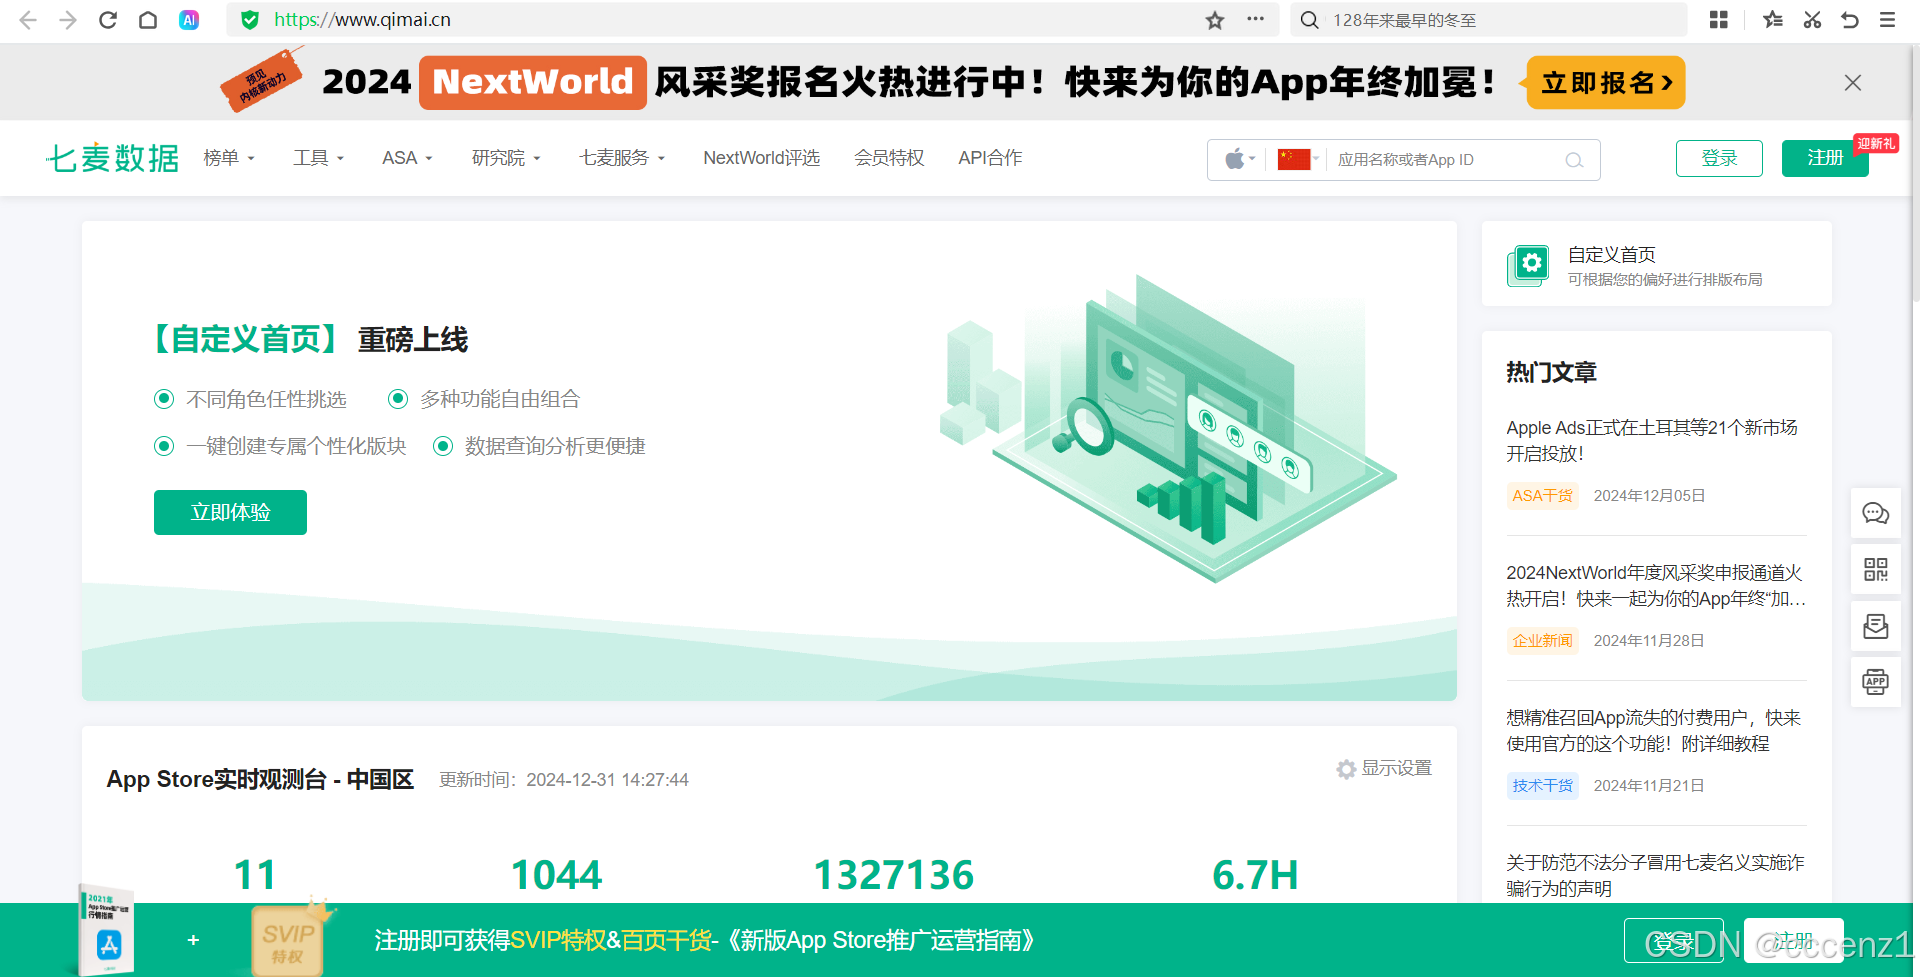
Task: Select the 多种功能自由组合 radio bullet
Action: (398, 399)
